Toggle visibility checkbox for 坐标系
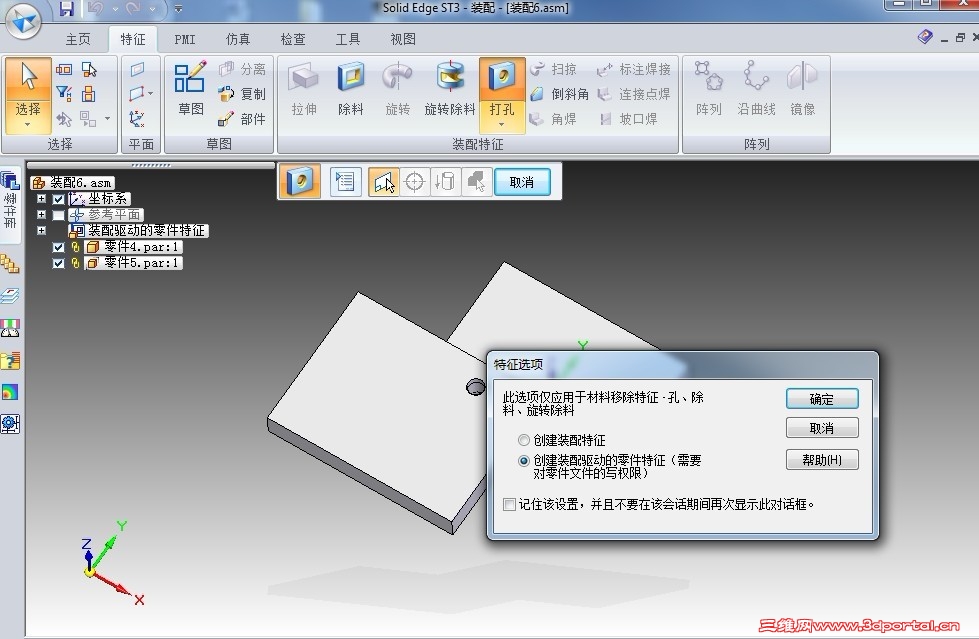Viewport: 979px width, 639px height. pyautogui.click(x=58, y=199)
